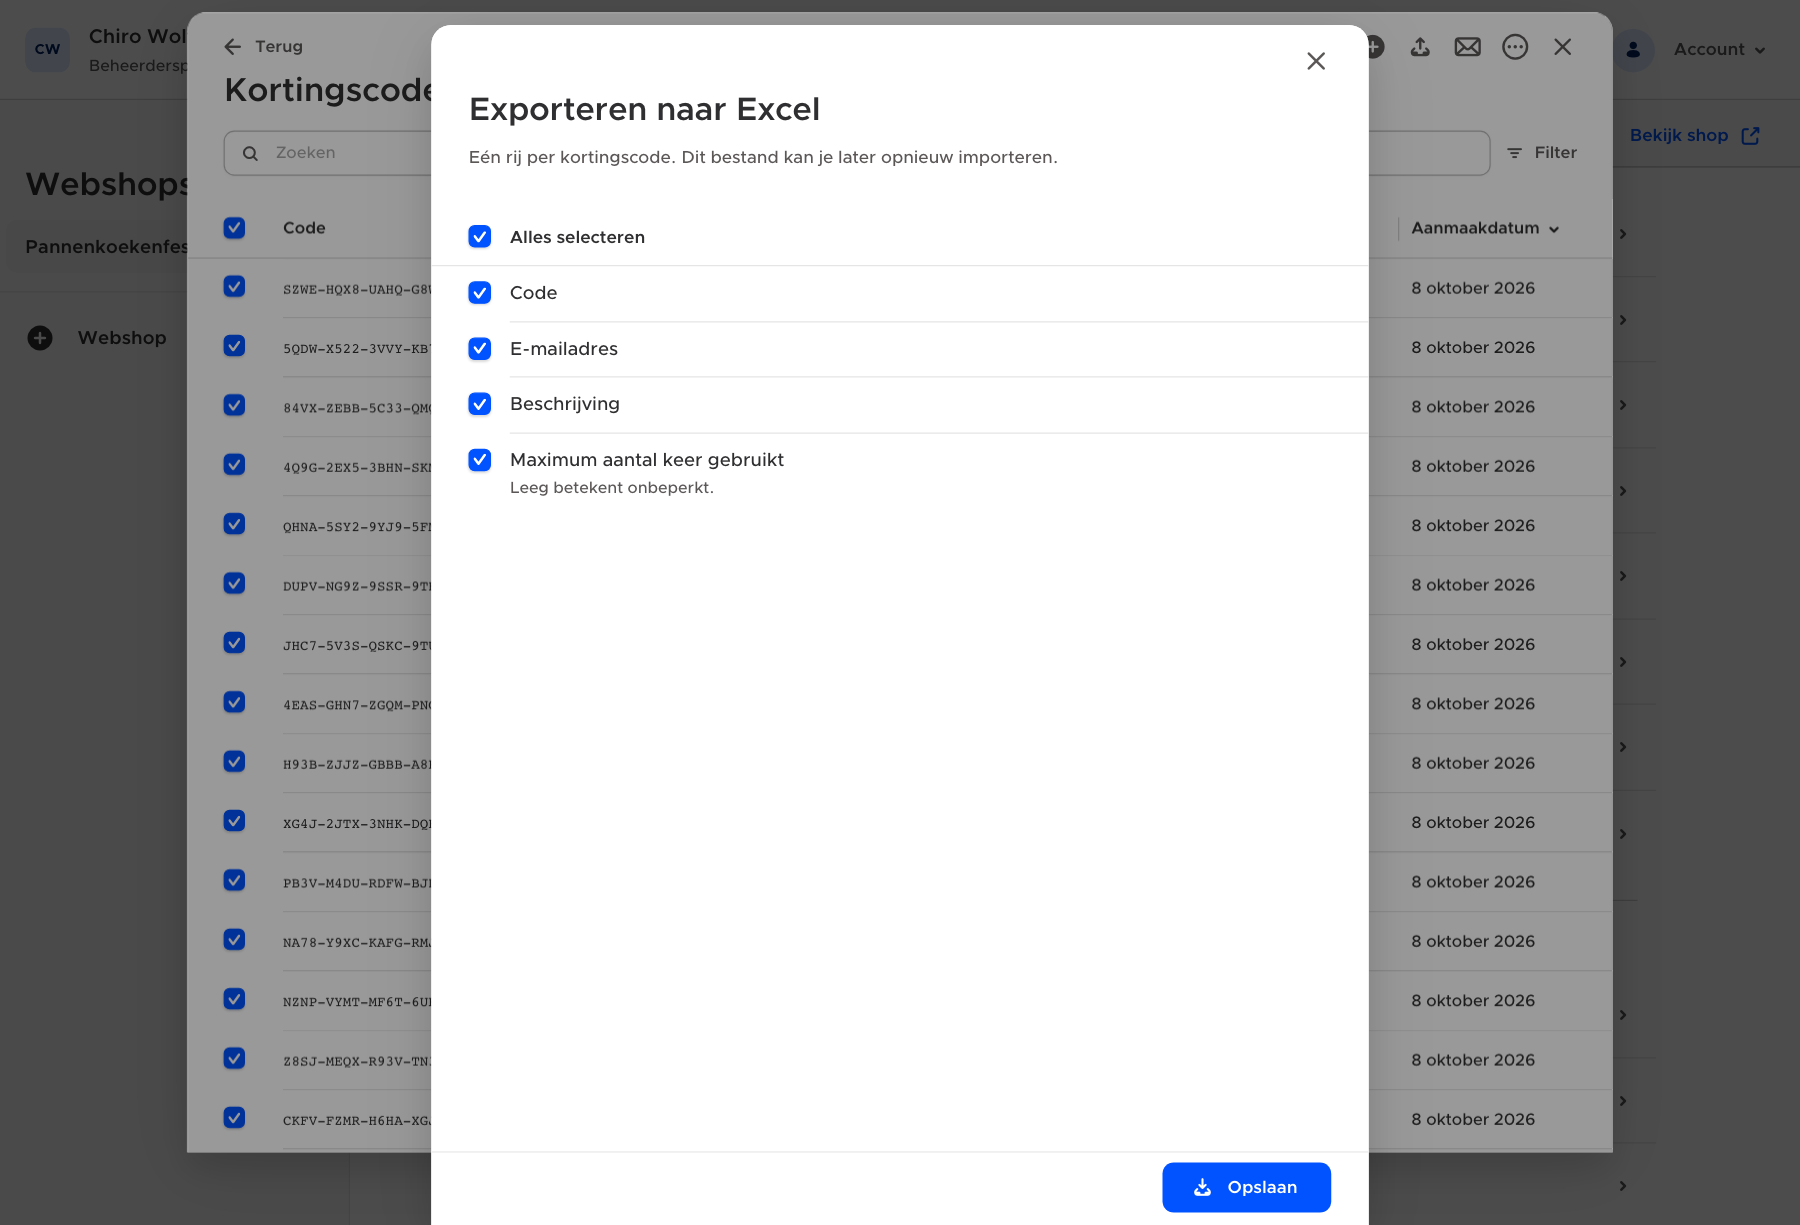The width and height of the screenshot is (1800, 1225).
Task: Uncheck the Code column checkbox
Action: [x=480, y=293]
